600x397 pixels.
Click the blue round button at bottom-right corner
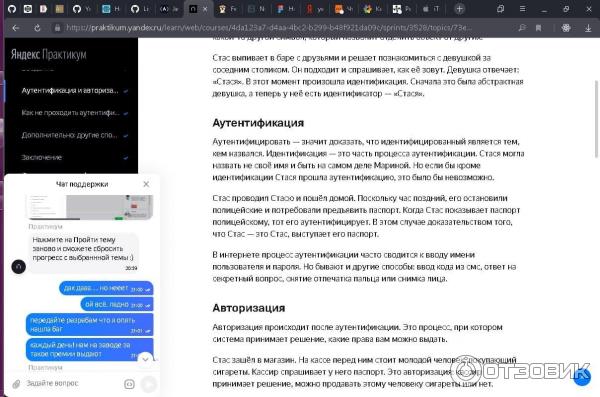[582, 377]
